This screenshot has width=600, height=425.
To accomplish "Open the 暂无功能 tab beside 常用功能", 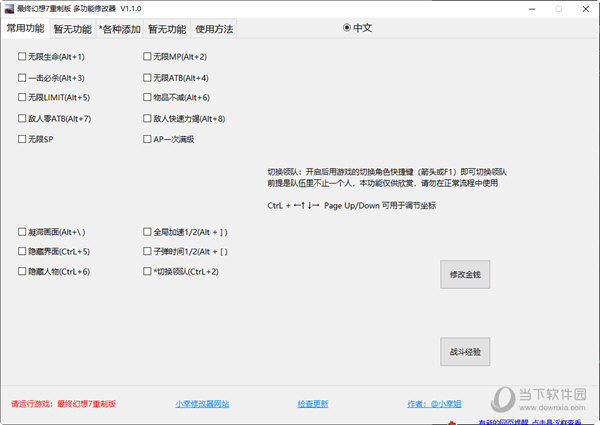I will [72, 29].
